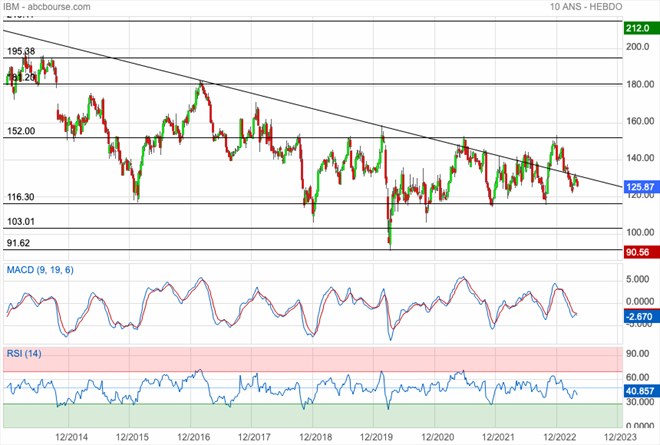Click the RSI (14) indicator label
This screenshot has height=445, width=660.
pos(24,354)
